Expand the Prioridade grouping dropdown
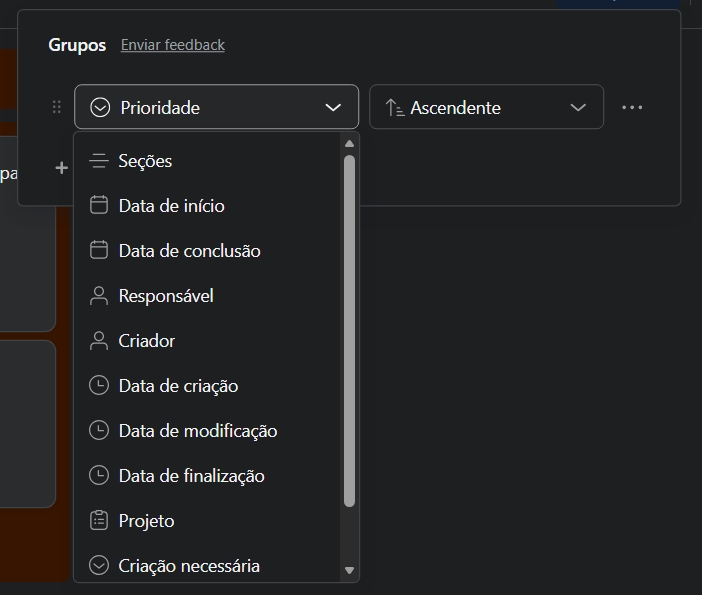 pos(215,107)
